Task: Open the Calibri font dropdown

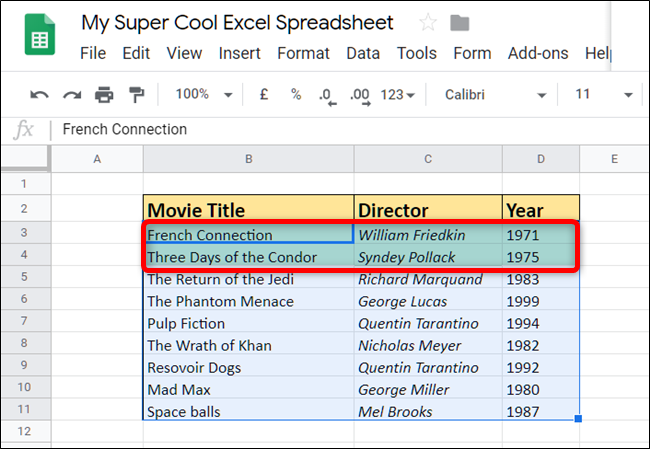Action: [x=496, y=95]
